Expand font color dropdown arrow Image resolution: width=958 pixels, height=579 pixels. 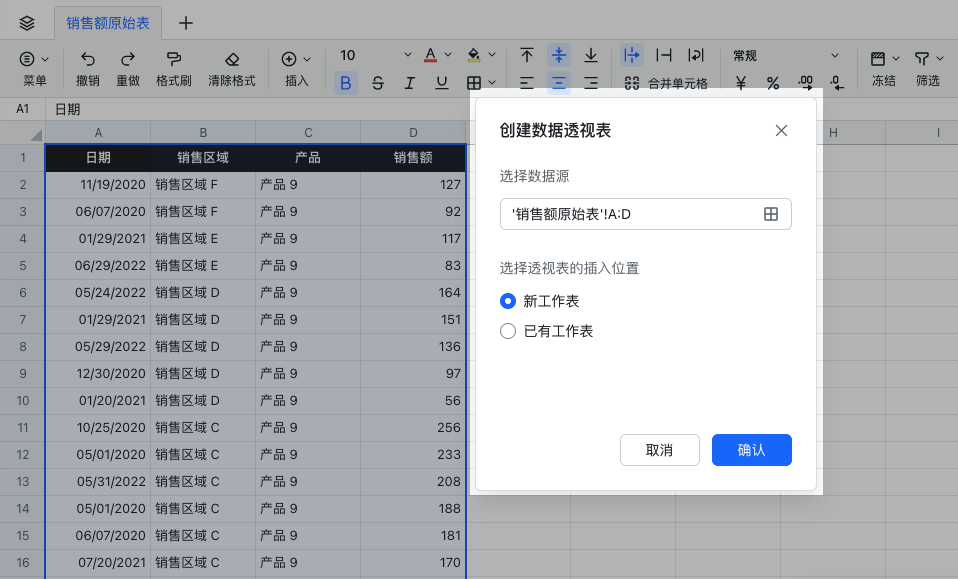[x=448, y=55]
